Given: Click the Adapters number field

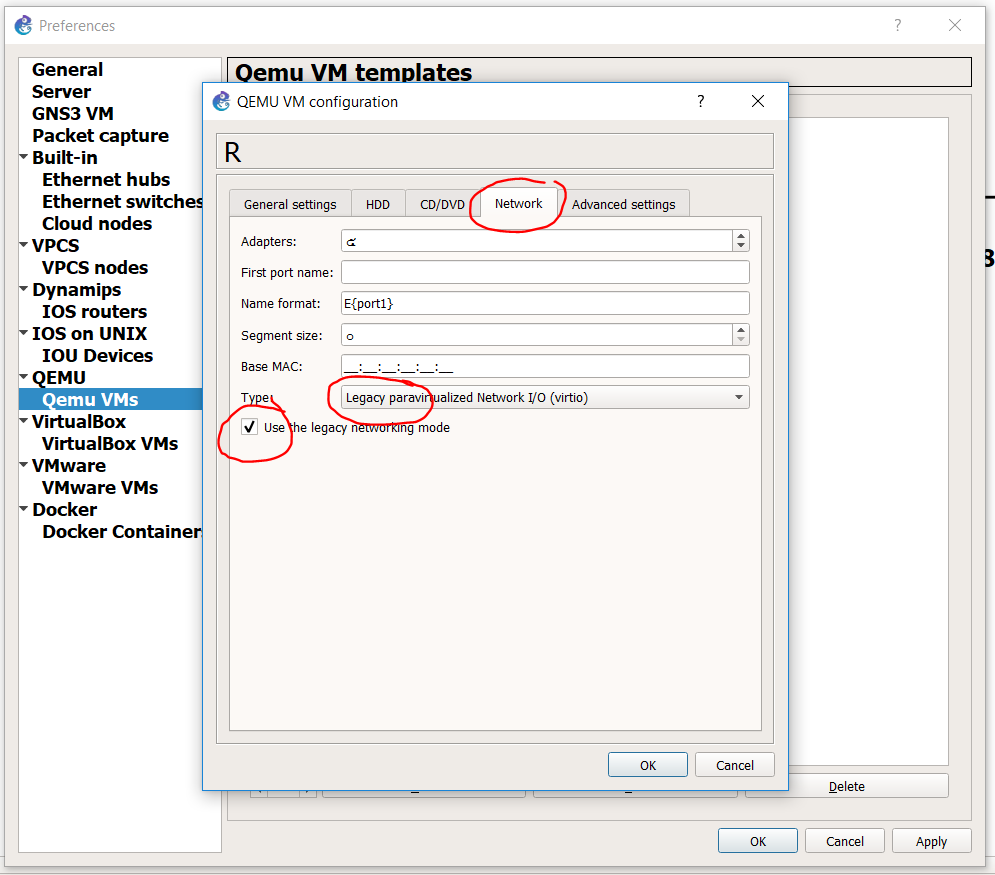Looking at the screenshot, I should point(537,241).
